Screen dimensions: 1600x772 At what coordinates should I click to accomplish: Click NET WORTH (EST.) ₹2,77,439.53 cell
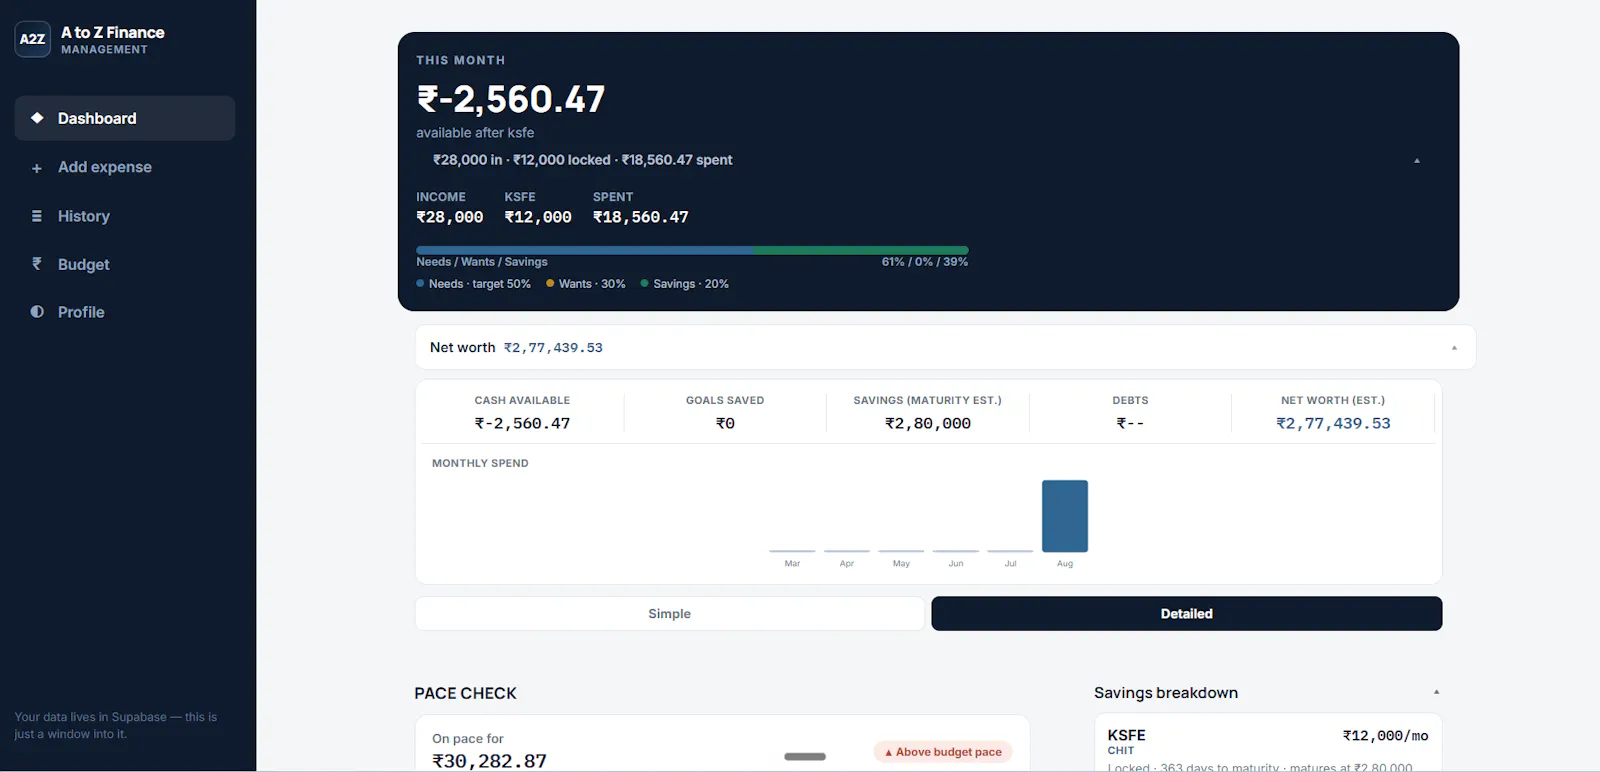point(1333,412)
